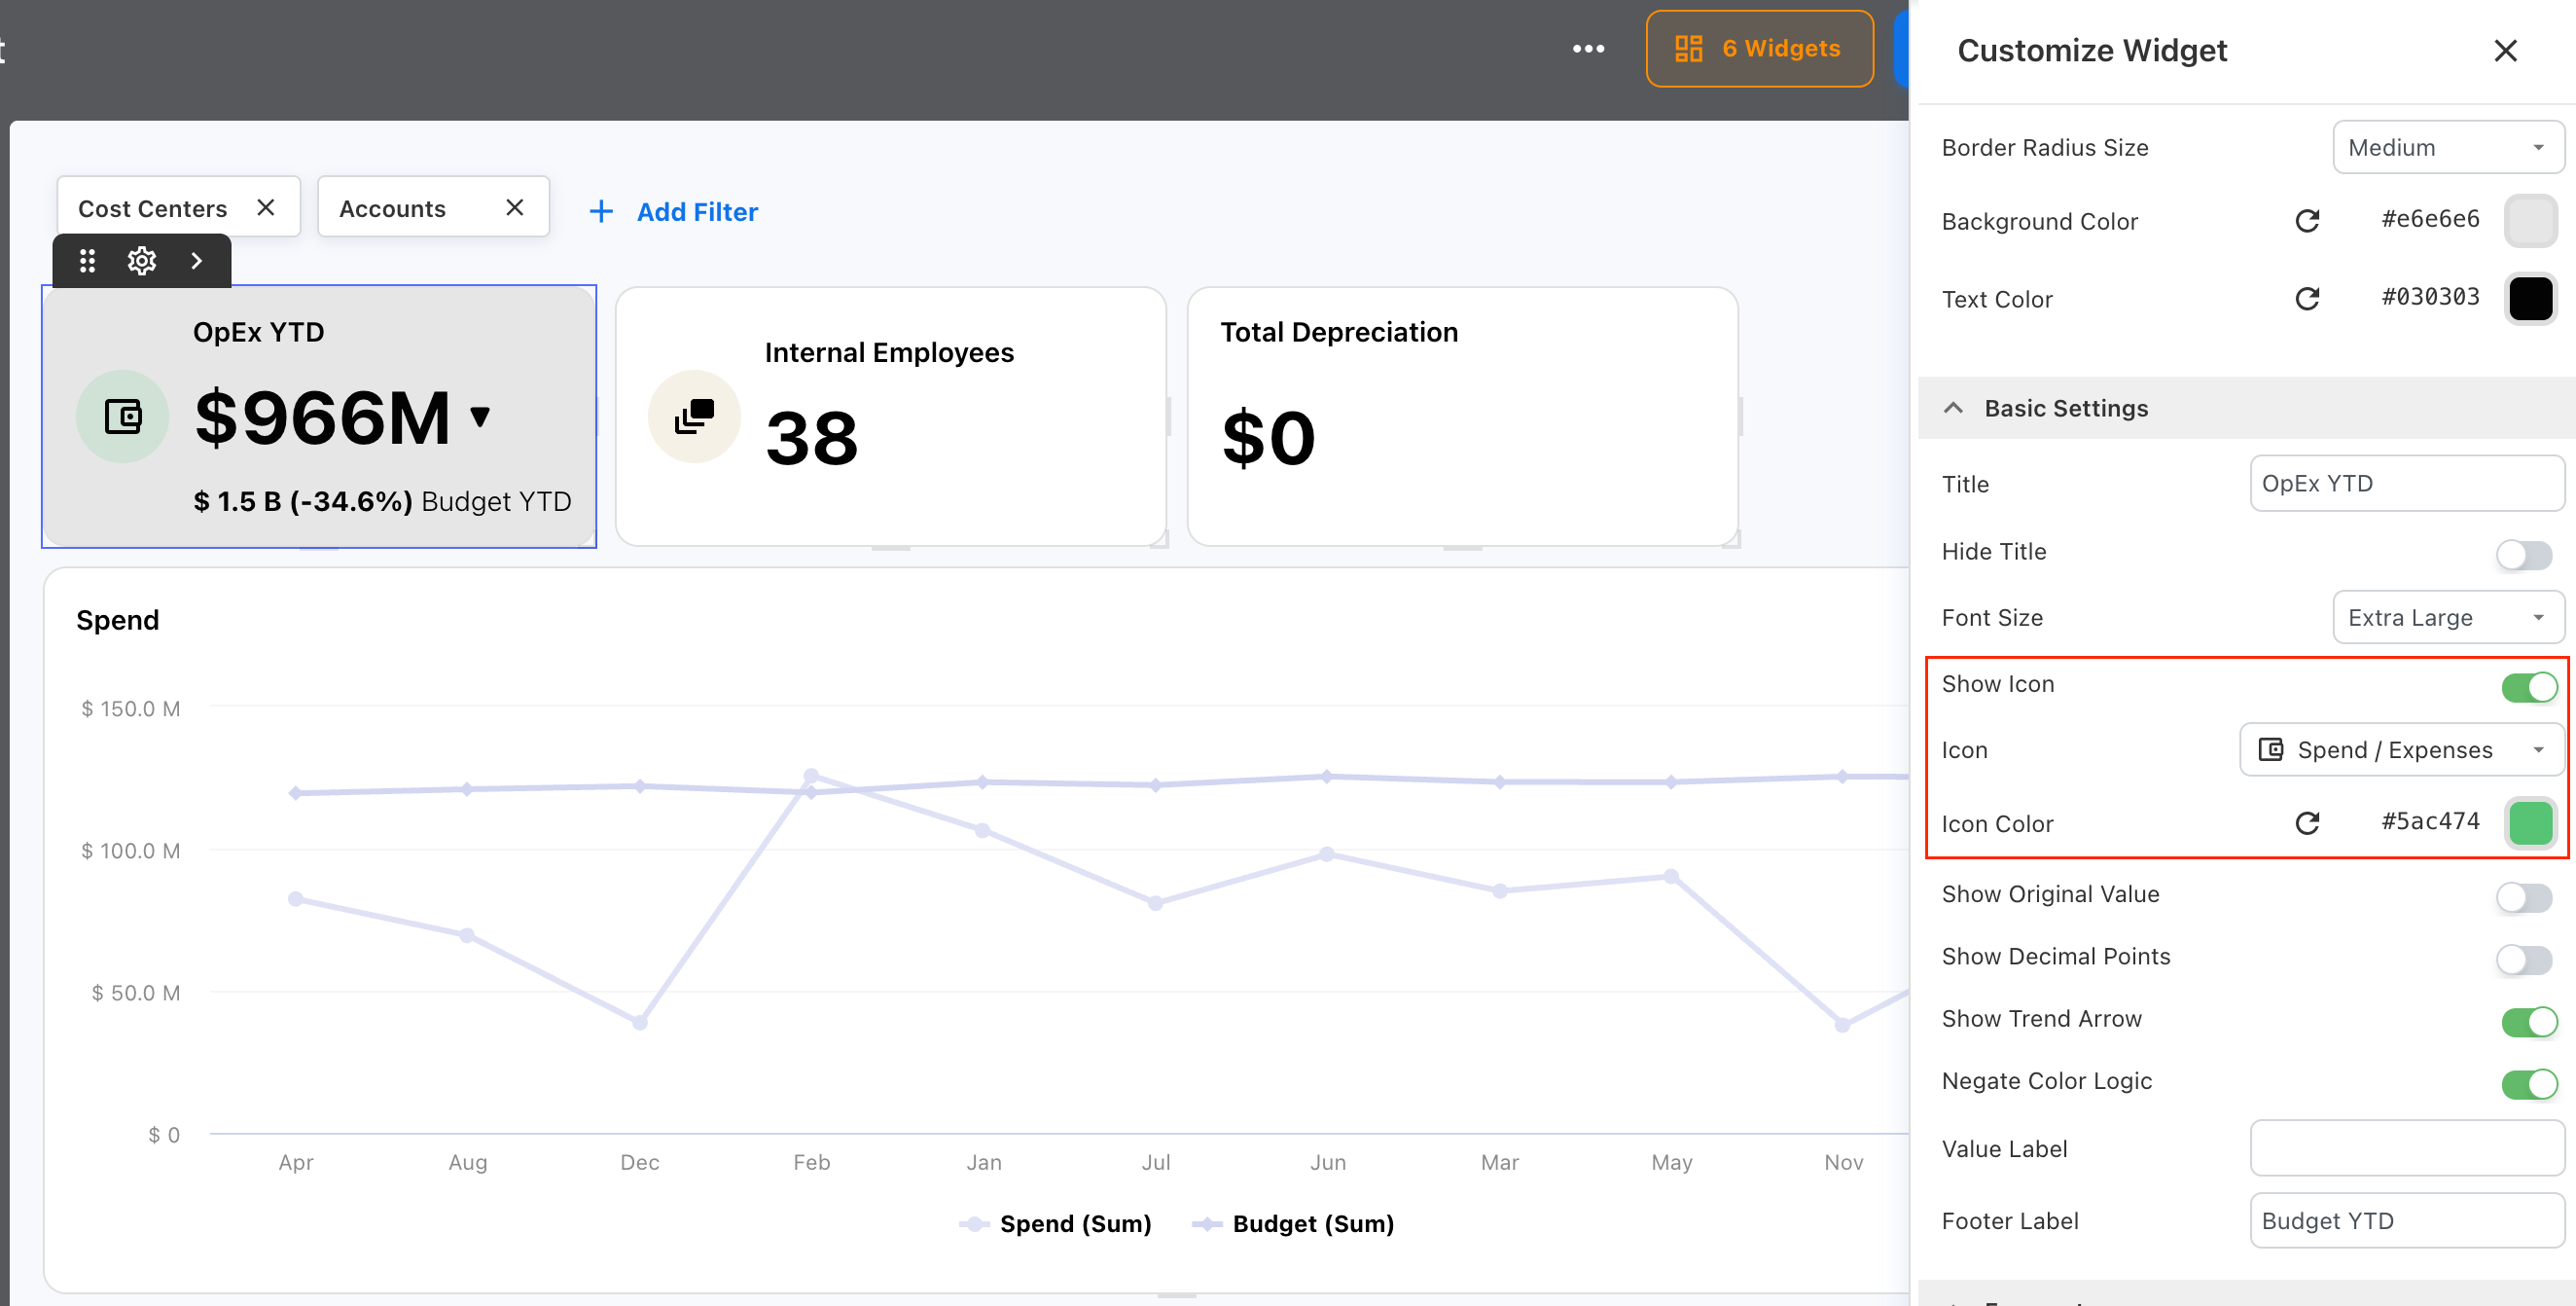Viewport: 2576px width, 1306px height.
Task: Reset the Text Color
Action: coord(2306,298)
